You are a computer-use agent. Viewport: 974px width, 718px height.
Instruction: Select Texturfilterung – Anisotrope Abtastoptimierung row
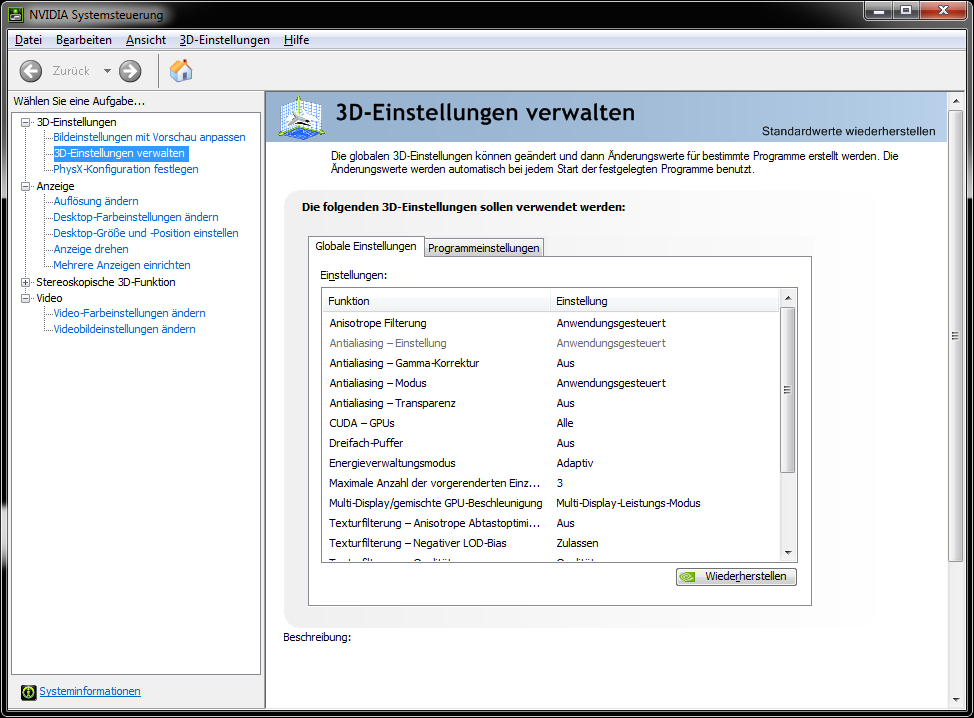coord(550,523)
